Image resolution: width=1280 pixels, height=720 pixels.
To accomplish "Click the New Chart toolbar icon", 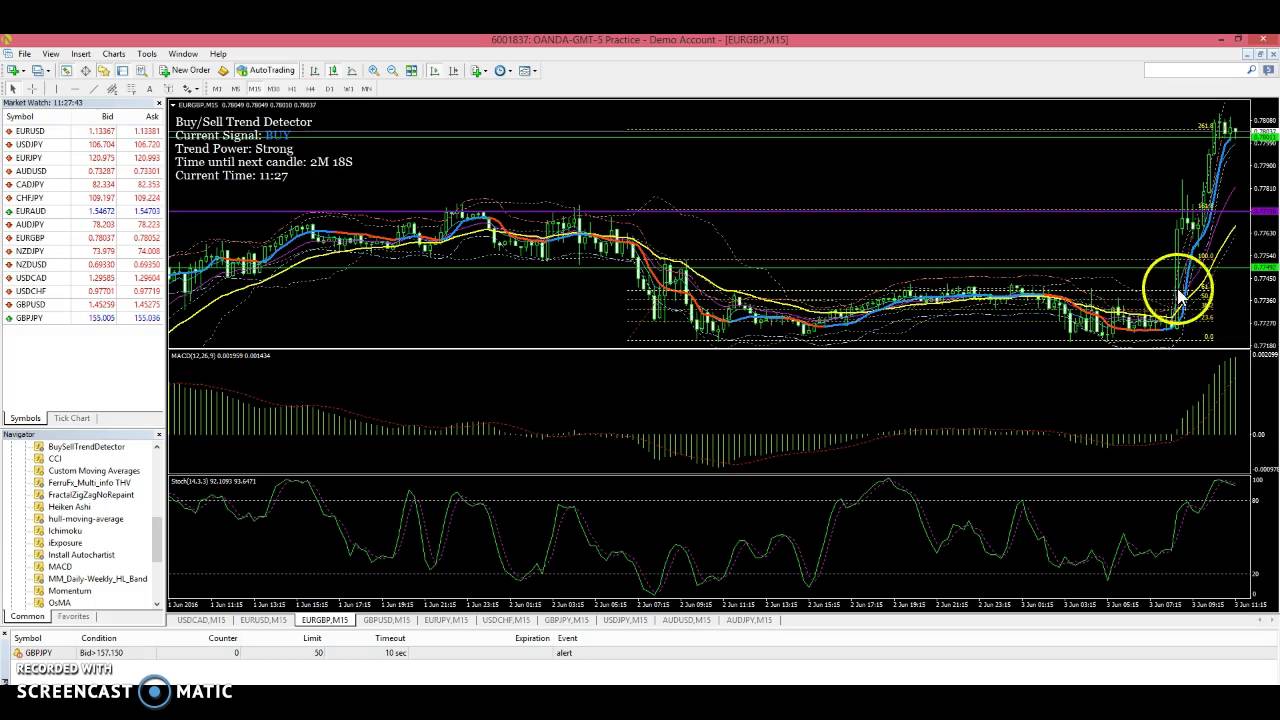I will 12,71.
